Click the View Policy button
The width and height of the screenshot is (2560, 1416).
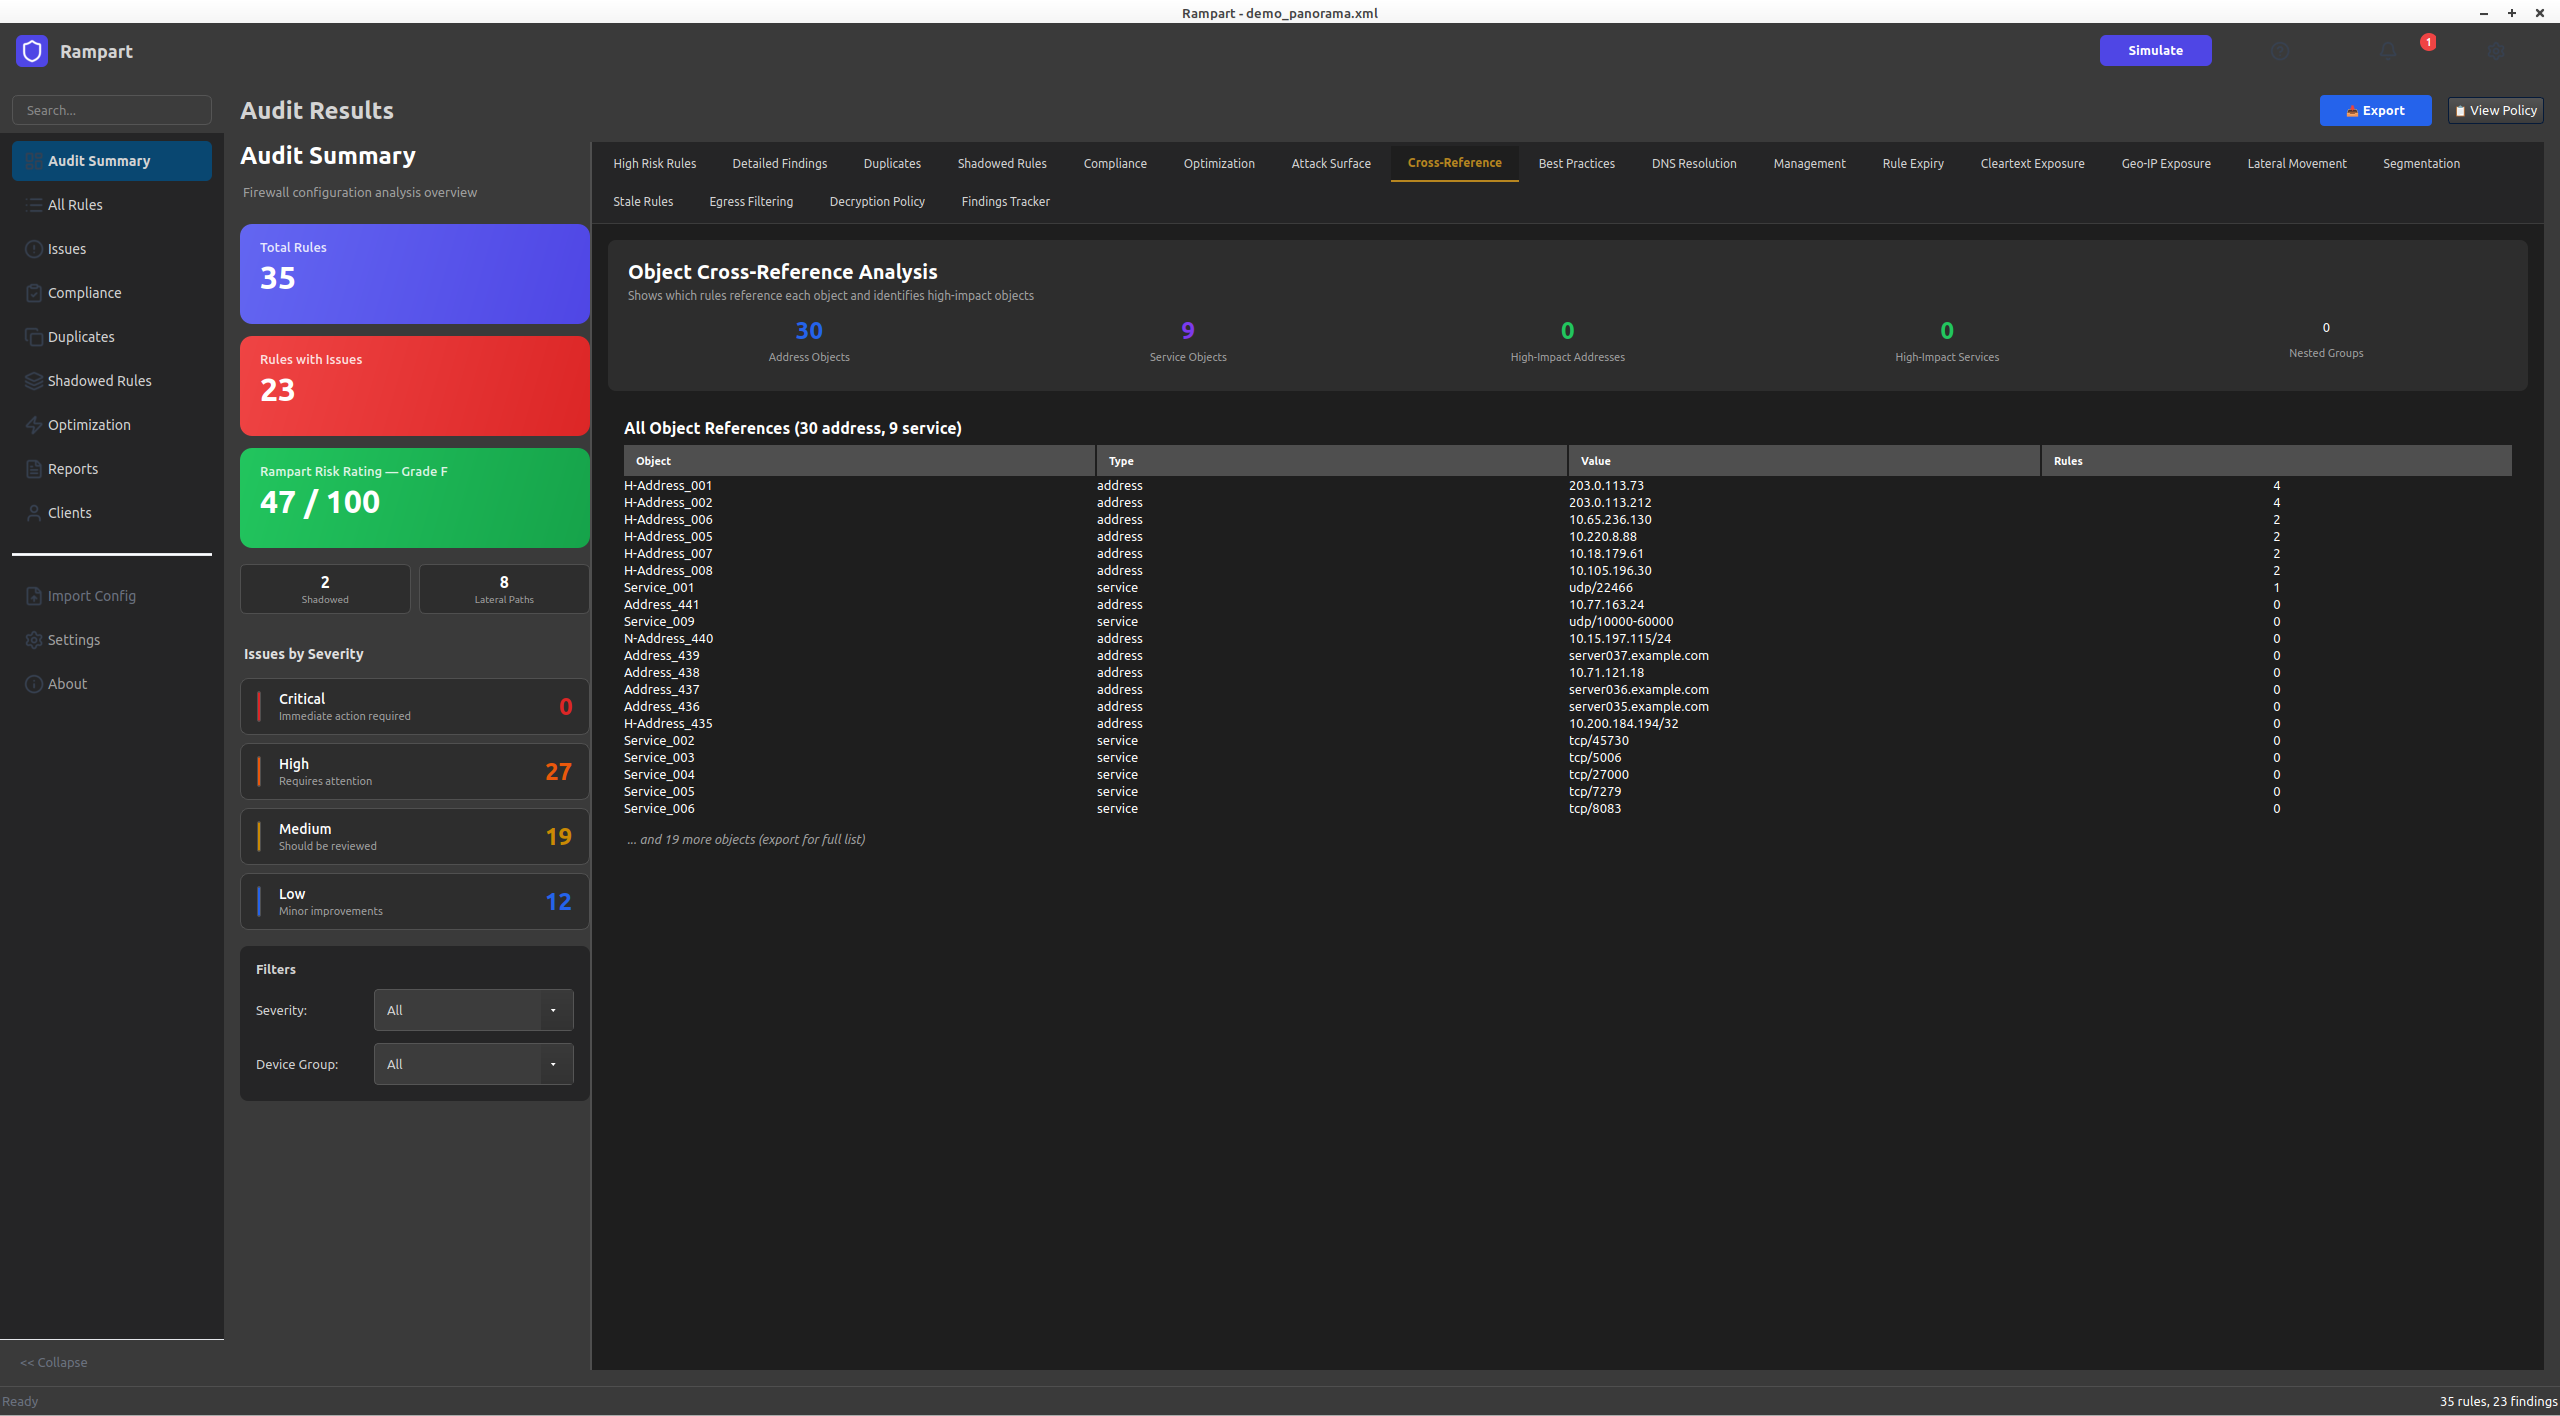pyautogui.click(x=2495, y=110)
